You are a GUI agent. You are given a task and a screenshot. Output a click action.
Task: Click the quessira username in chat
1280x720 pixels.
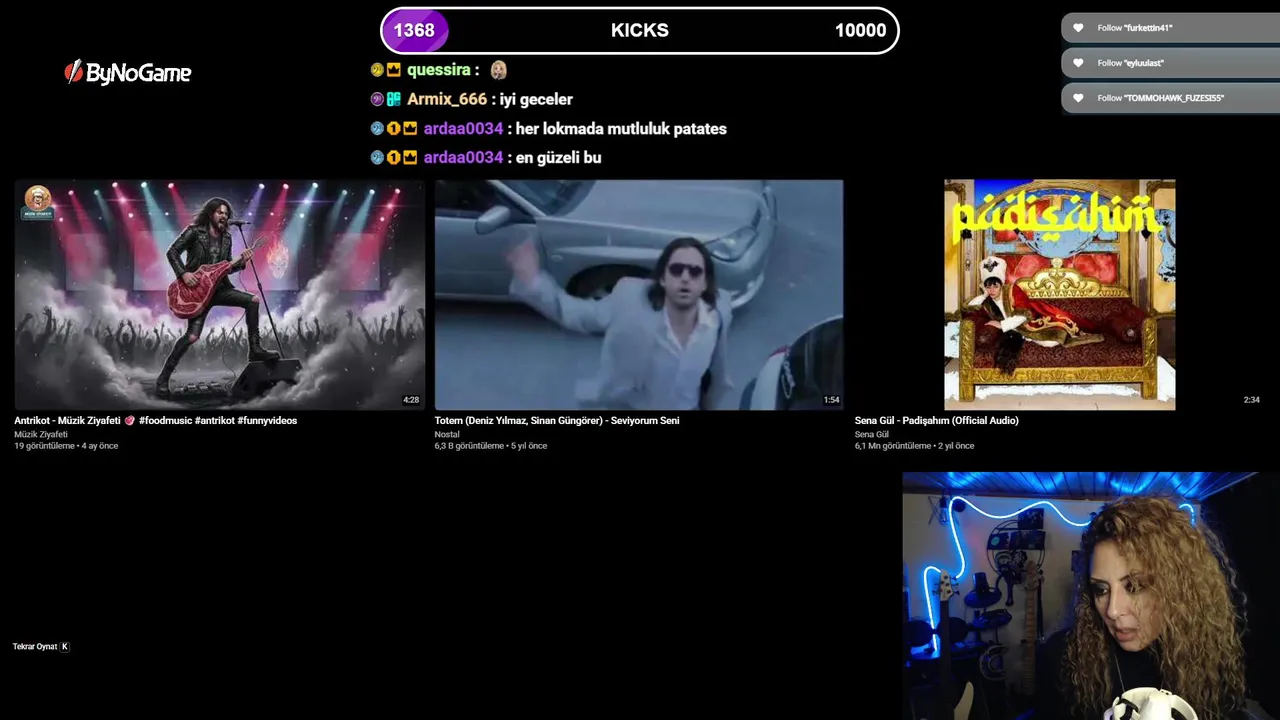439,70
